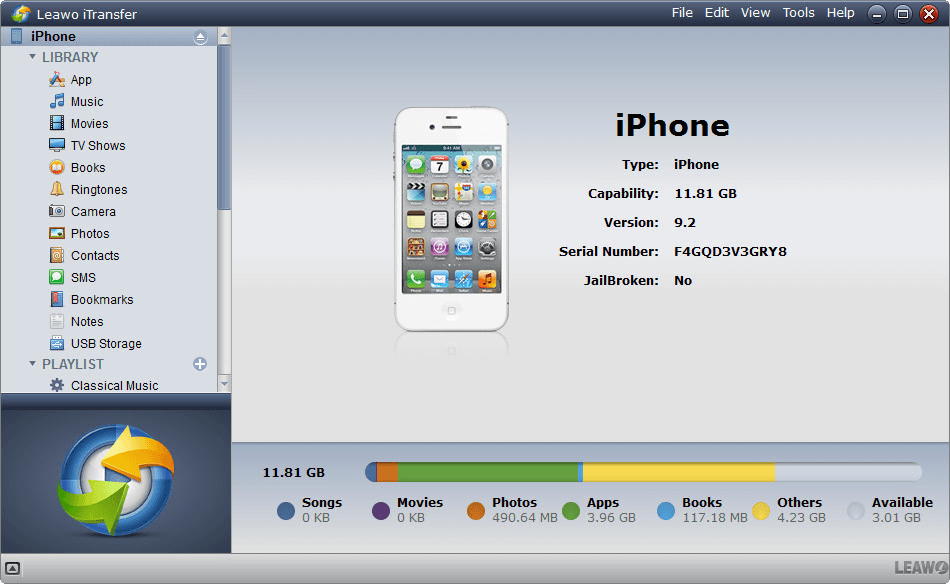The image size is (950, 584).
Task: Click the iPhone device image
Action: click(451, 219)
